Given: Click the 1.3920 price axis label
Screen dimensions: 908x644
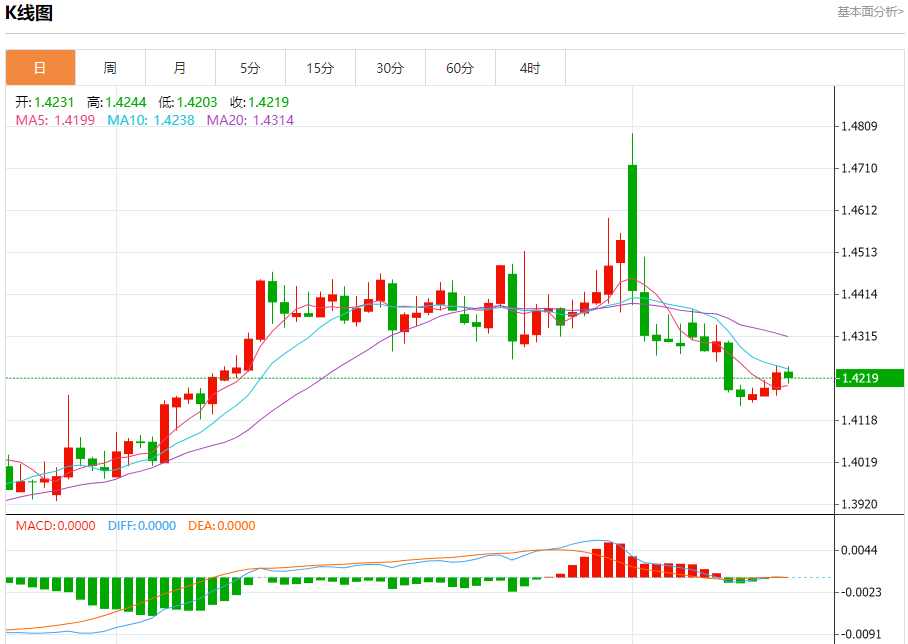Looking at the screenshot, I should pyautogui.click(x=859, y=504).
